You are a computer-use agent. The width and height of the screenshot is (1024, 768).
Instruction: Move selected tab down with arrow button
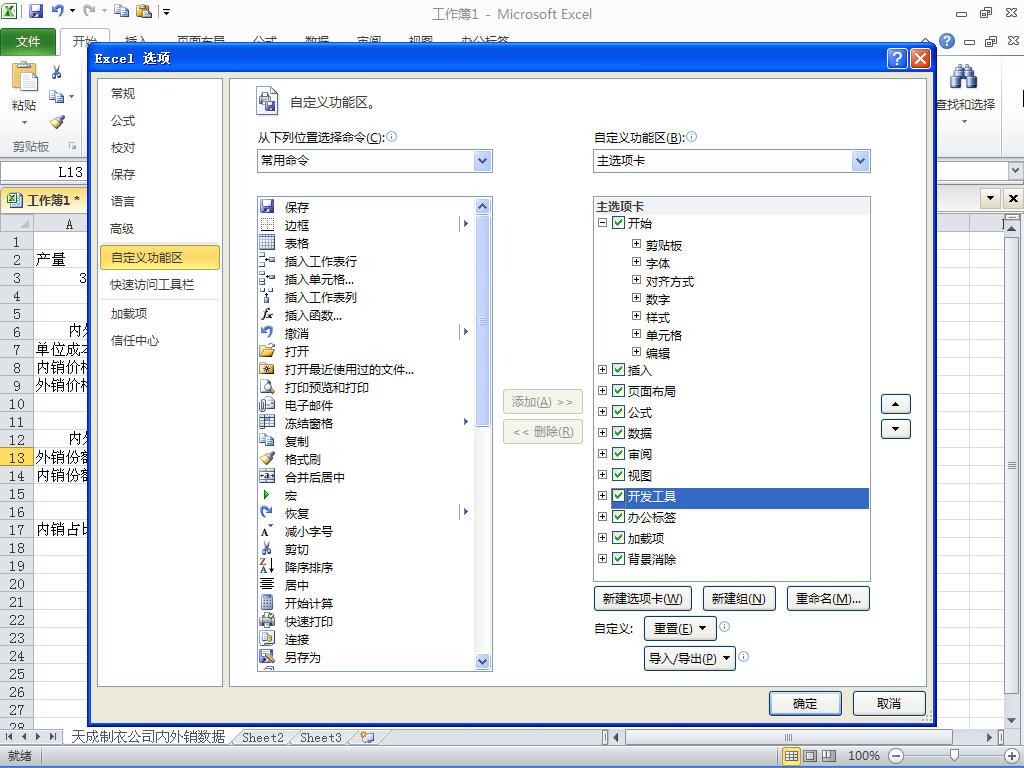(x=895, y=429)
